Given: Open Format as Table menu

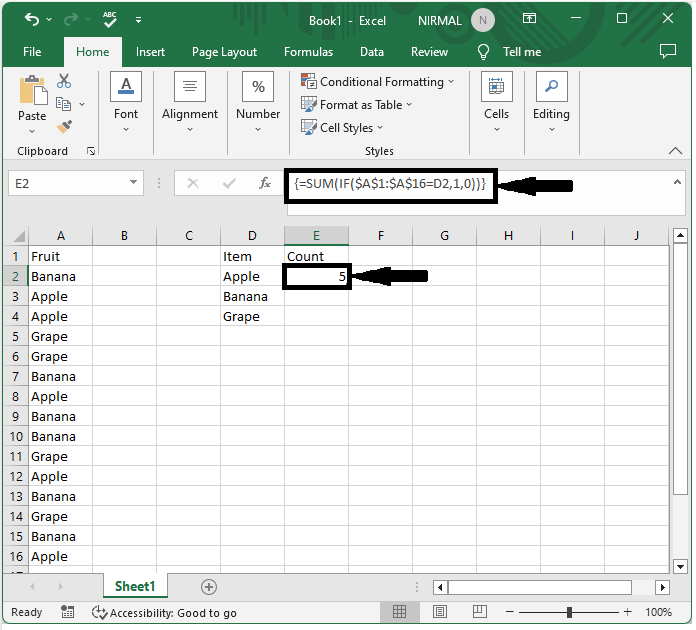Looking at the screenshot, I should pyautogui.click(x=356, y=105).
